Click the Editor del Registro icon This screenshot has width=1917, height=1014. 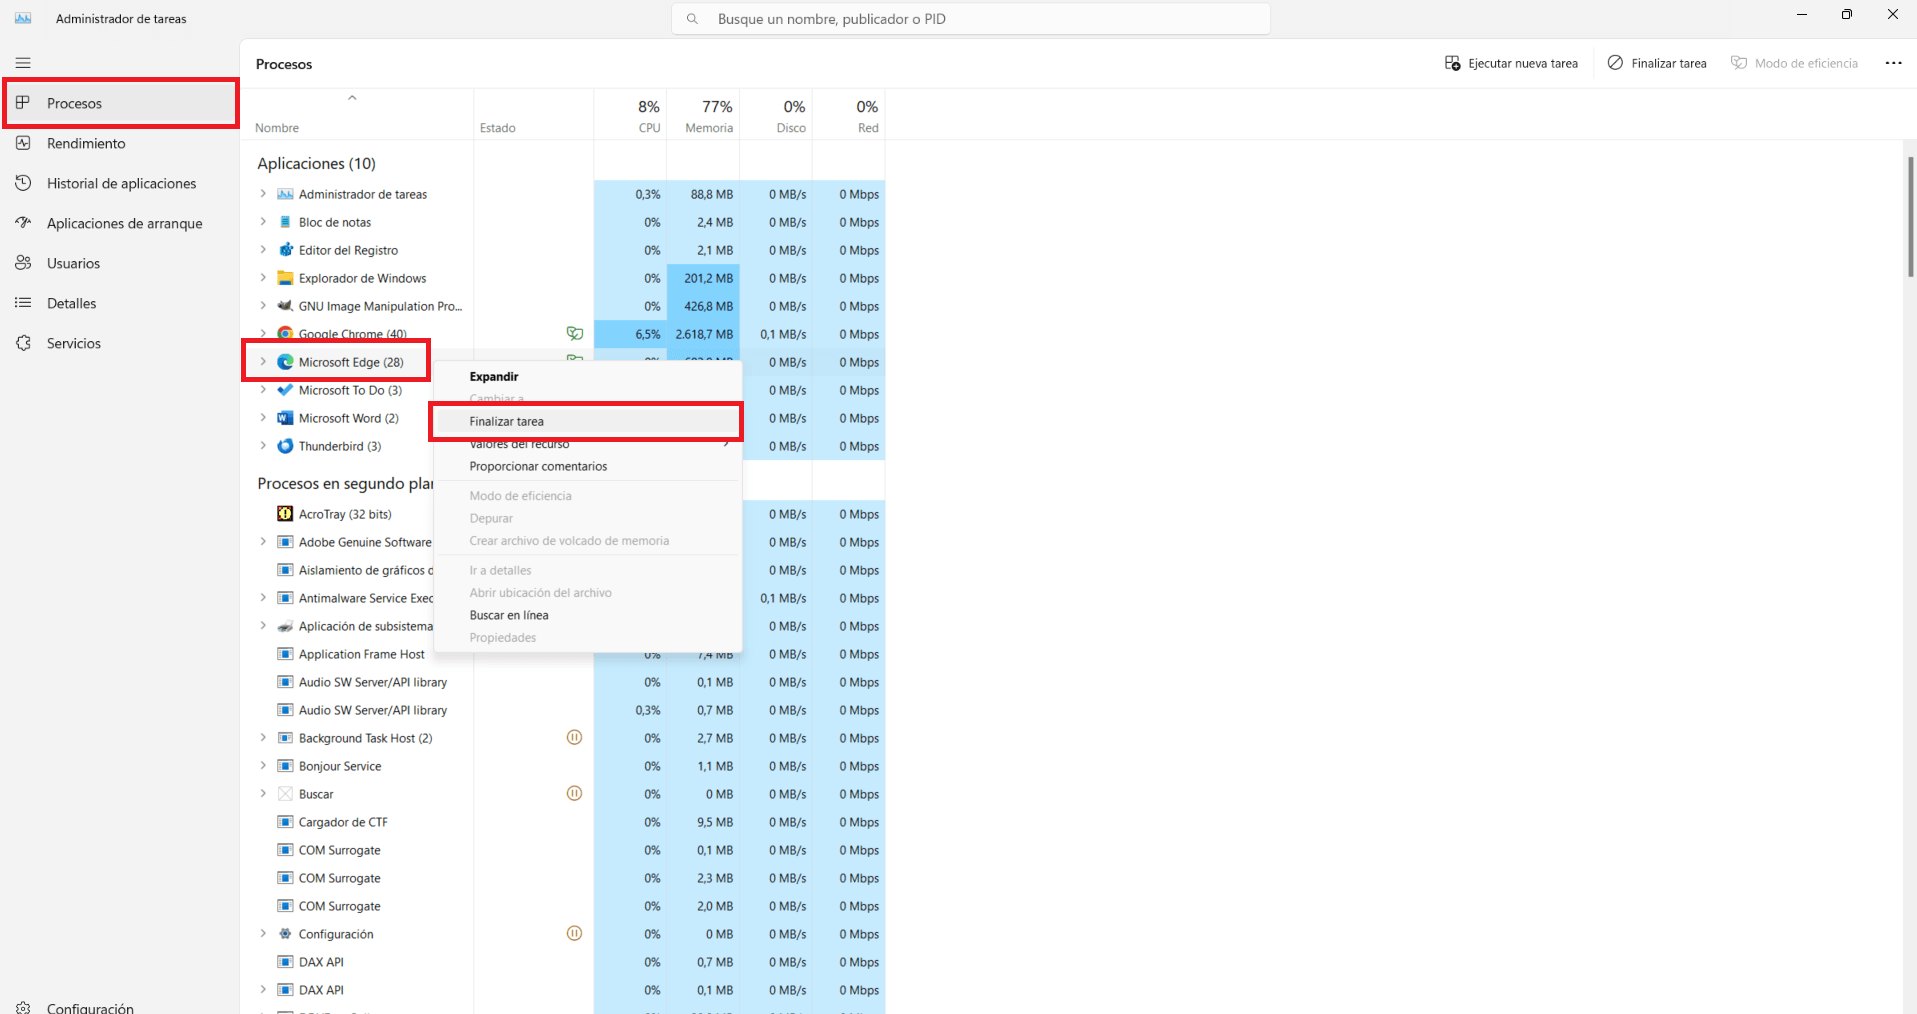285,250
